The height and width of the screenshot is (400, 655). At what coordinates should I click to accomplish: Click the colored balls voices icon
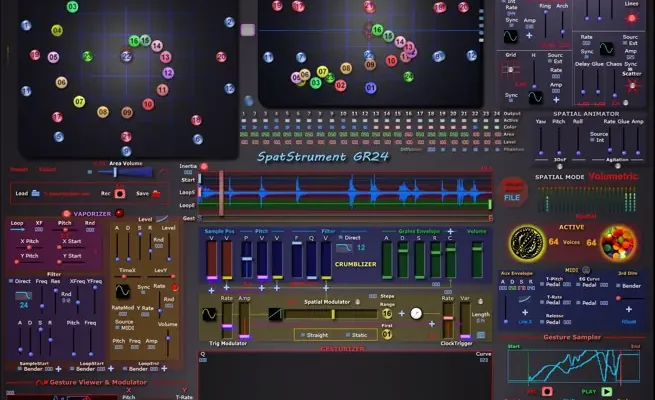620,242
